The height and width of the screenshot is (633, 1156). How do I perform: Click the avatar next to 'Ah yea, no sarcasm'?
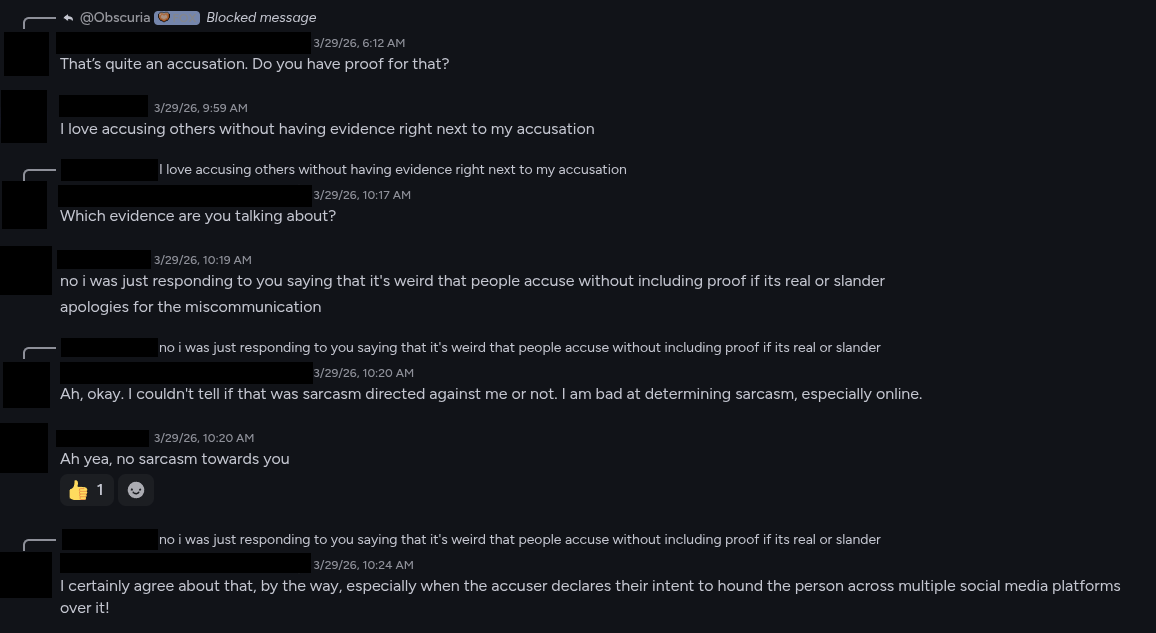[26, 448]
